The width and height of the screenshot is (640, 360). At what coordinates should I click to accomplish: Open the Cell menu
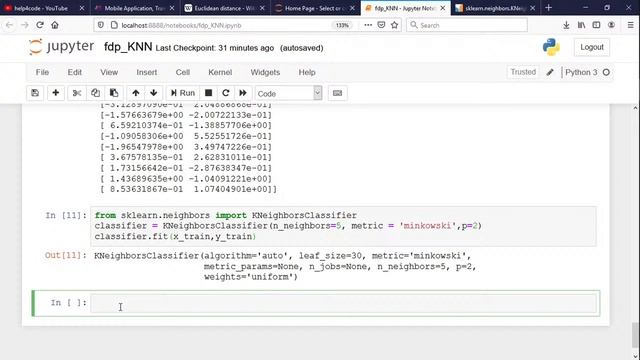(x=182, y=72)
